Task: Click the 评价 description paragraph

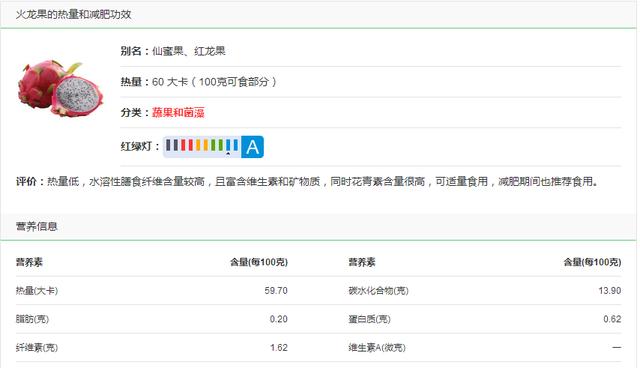Action: coord(307,182)
